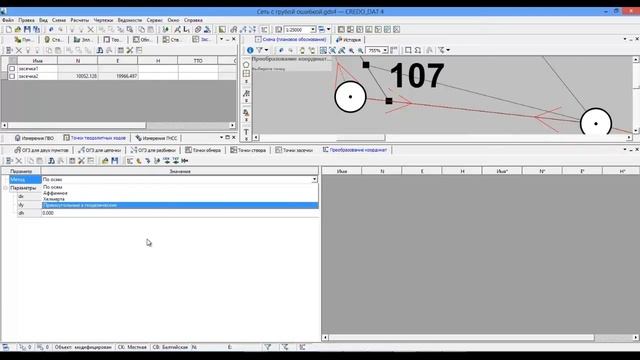Click the N column header in points table
This screenshot has width=640, height=360.
[x=78, y=61]
